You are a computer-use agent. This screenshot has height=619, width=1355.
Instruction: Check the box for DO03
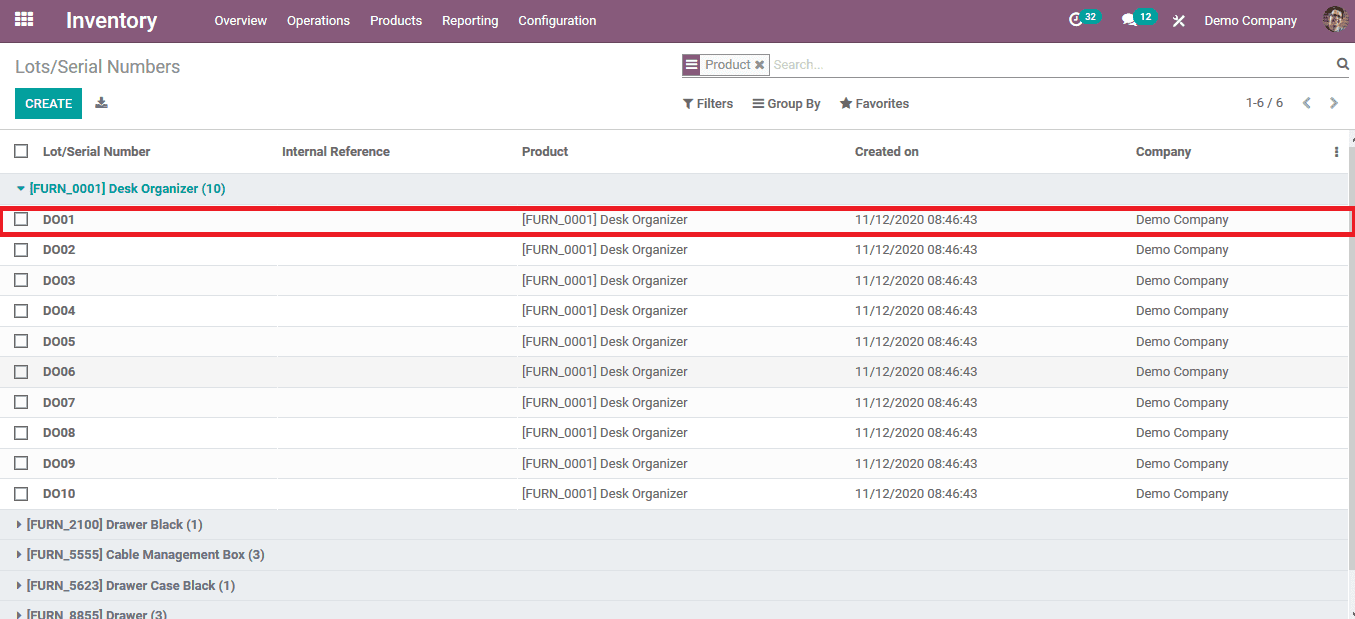pyautogui.click(x=21, y=280)
